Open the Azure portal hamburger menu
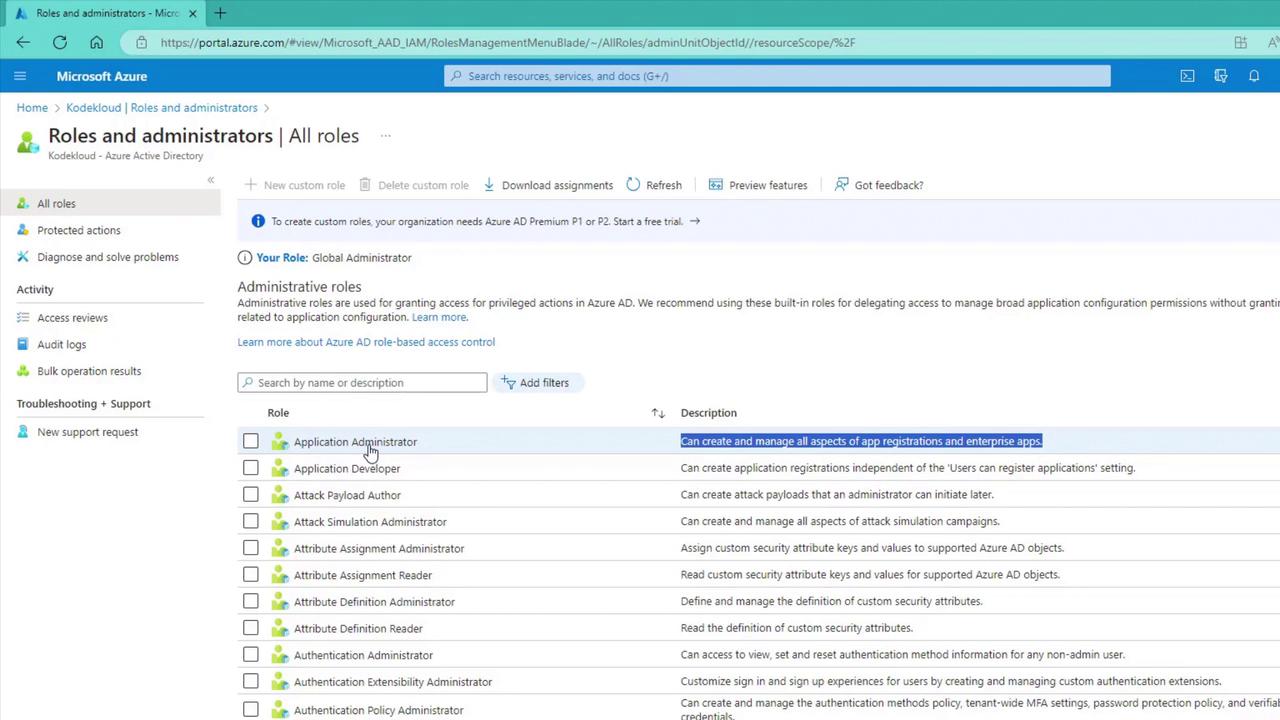This screenshot has width=1280, height=720. point(20,76)
